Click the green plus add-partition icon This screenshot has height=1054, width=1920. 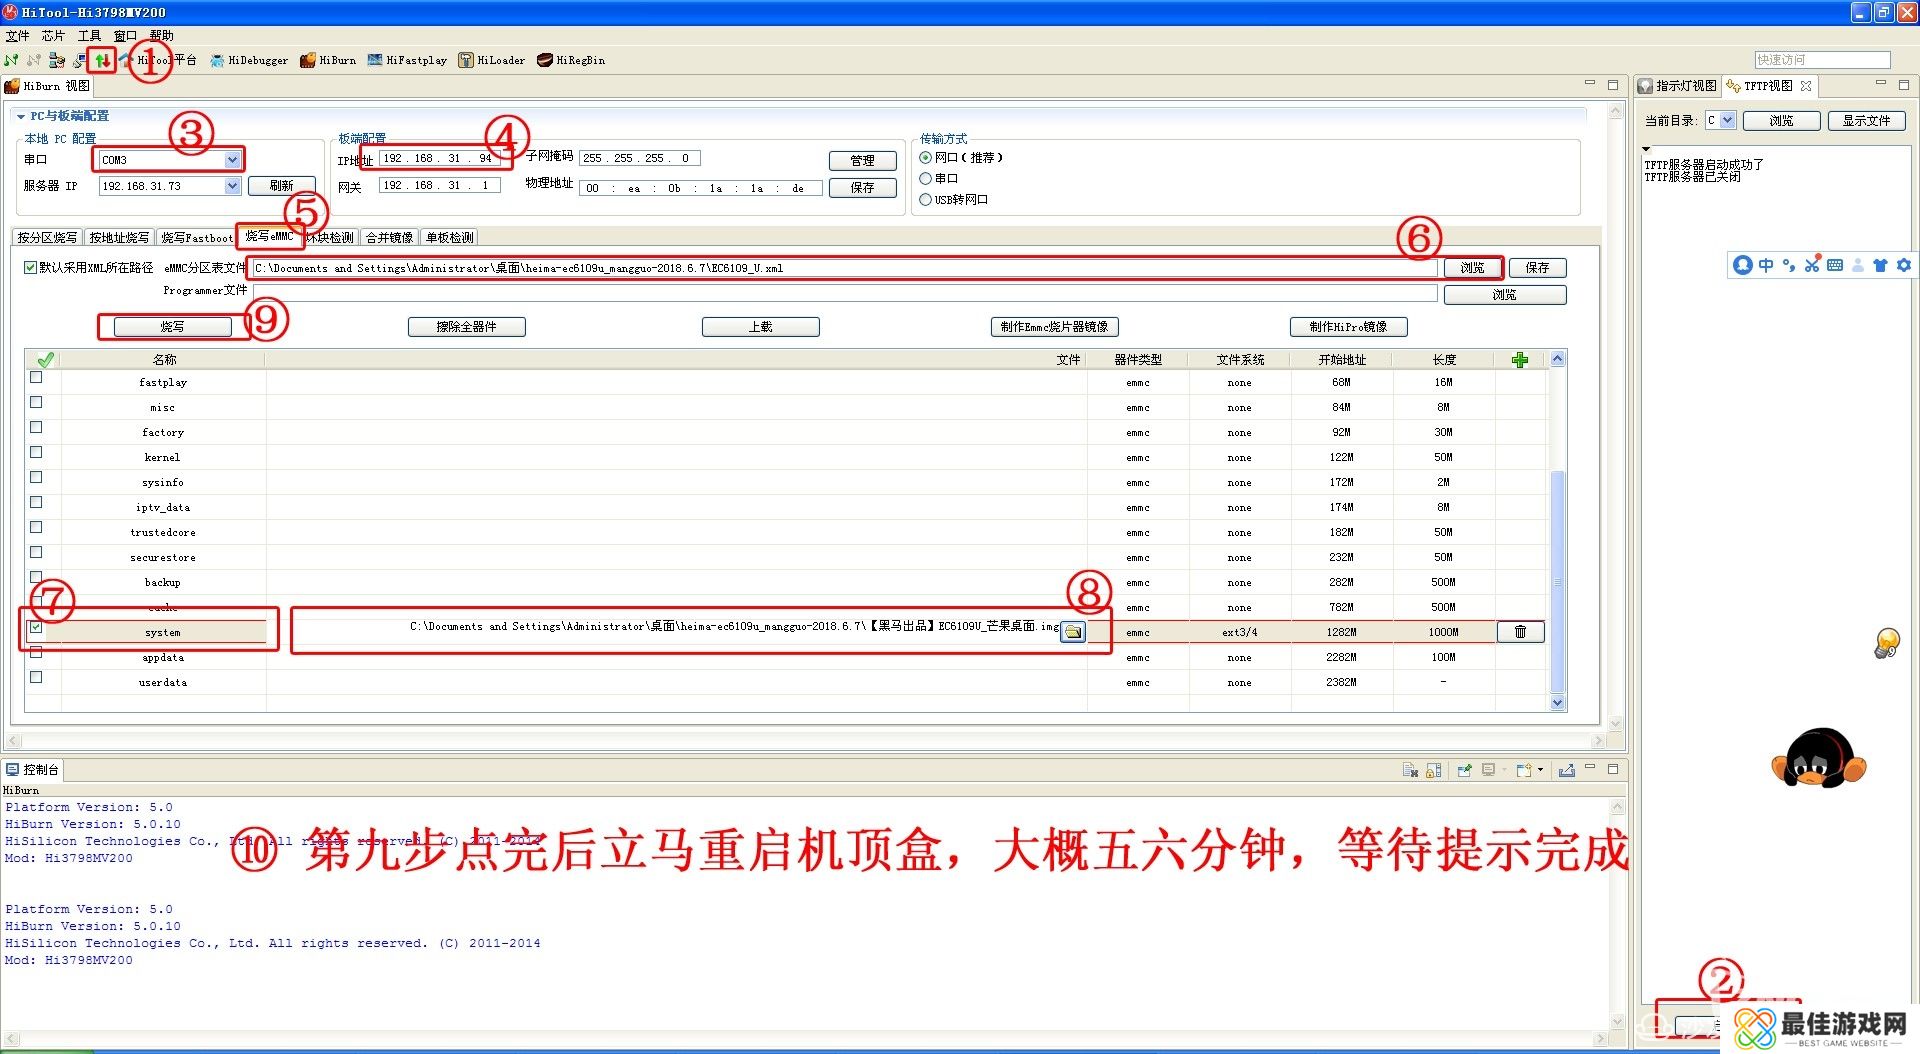click(1519, 360)
